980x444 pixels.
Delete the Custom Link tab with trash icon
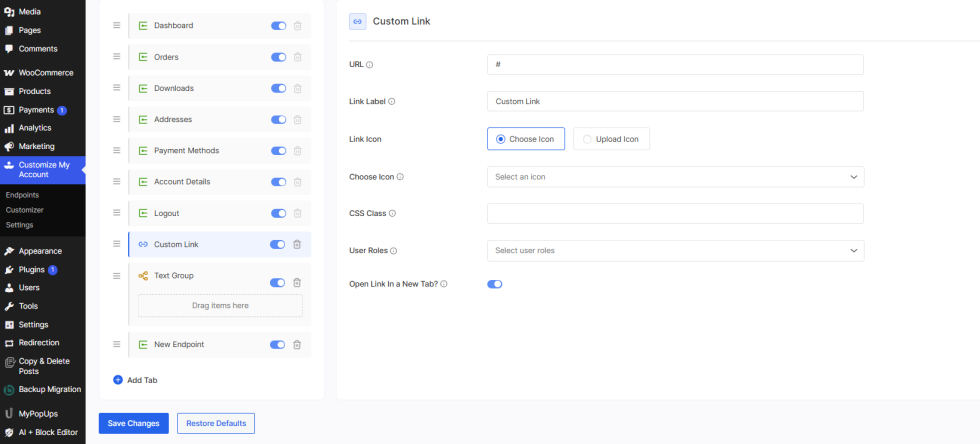(x=297, y=244)
